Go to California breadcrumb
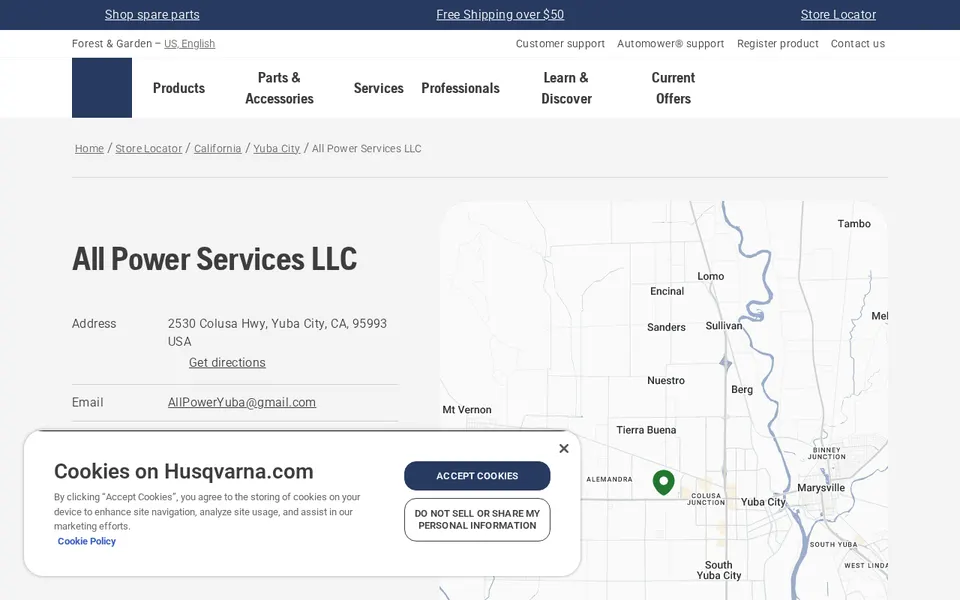 click(217, 148)
